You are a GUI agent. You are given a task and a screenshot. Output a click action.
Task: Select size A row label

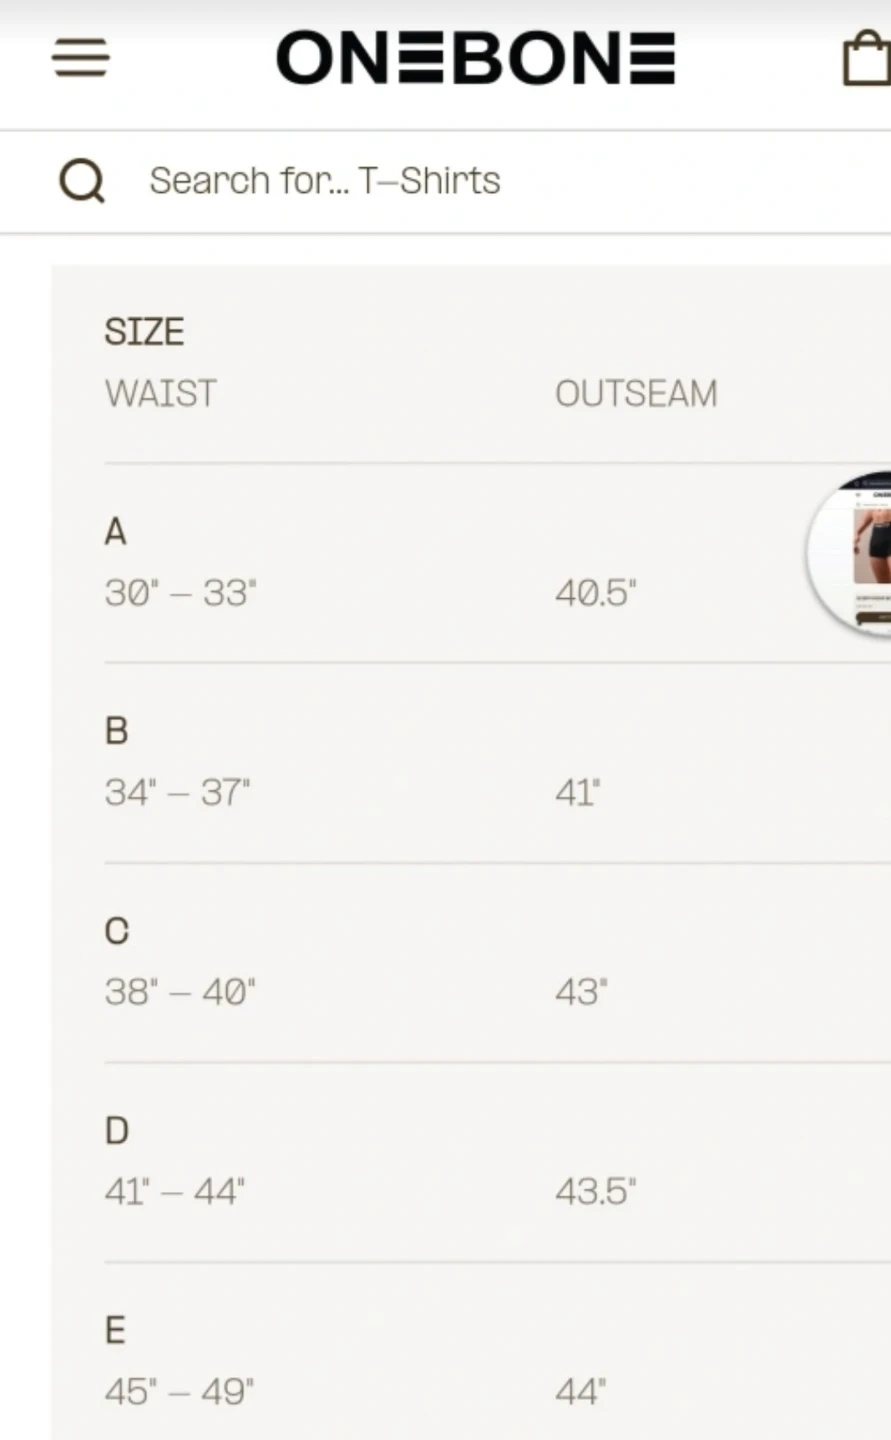click(x=116, y=531)
